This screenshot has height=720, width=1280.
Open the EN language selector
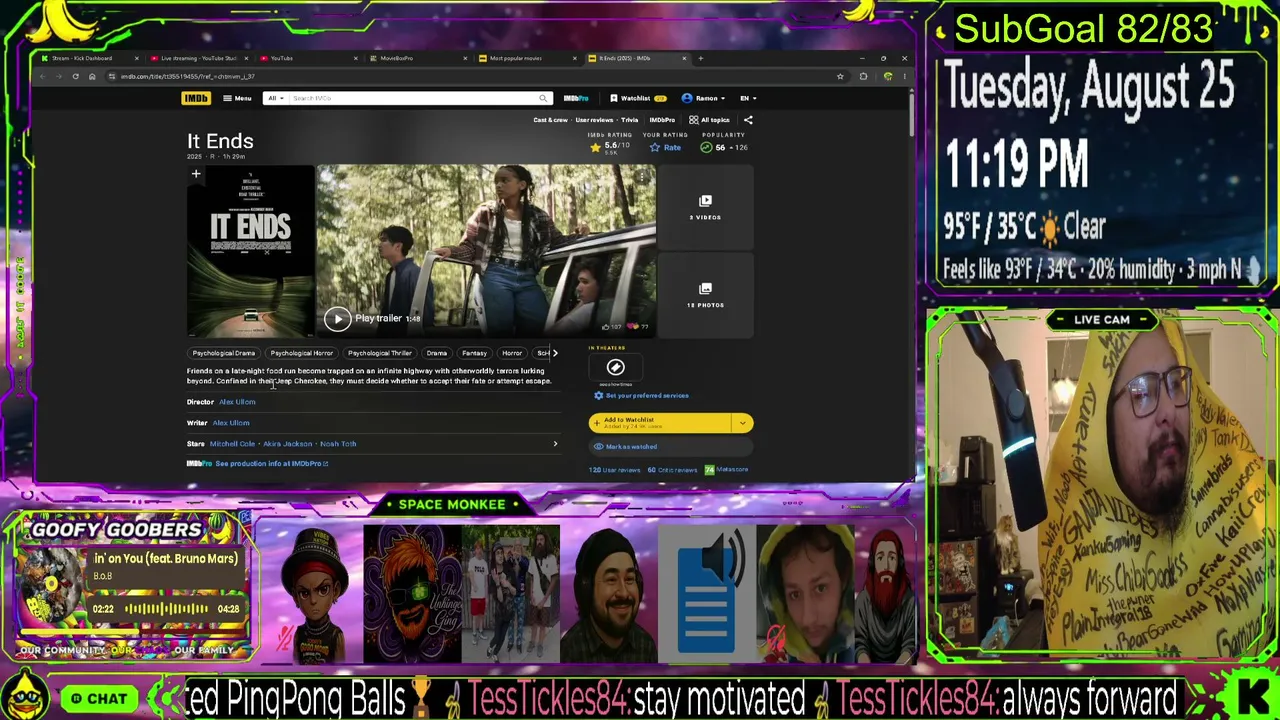tap(748, 98)
